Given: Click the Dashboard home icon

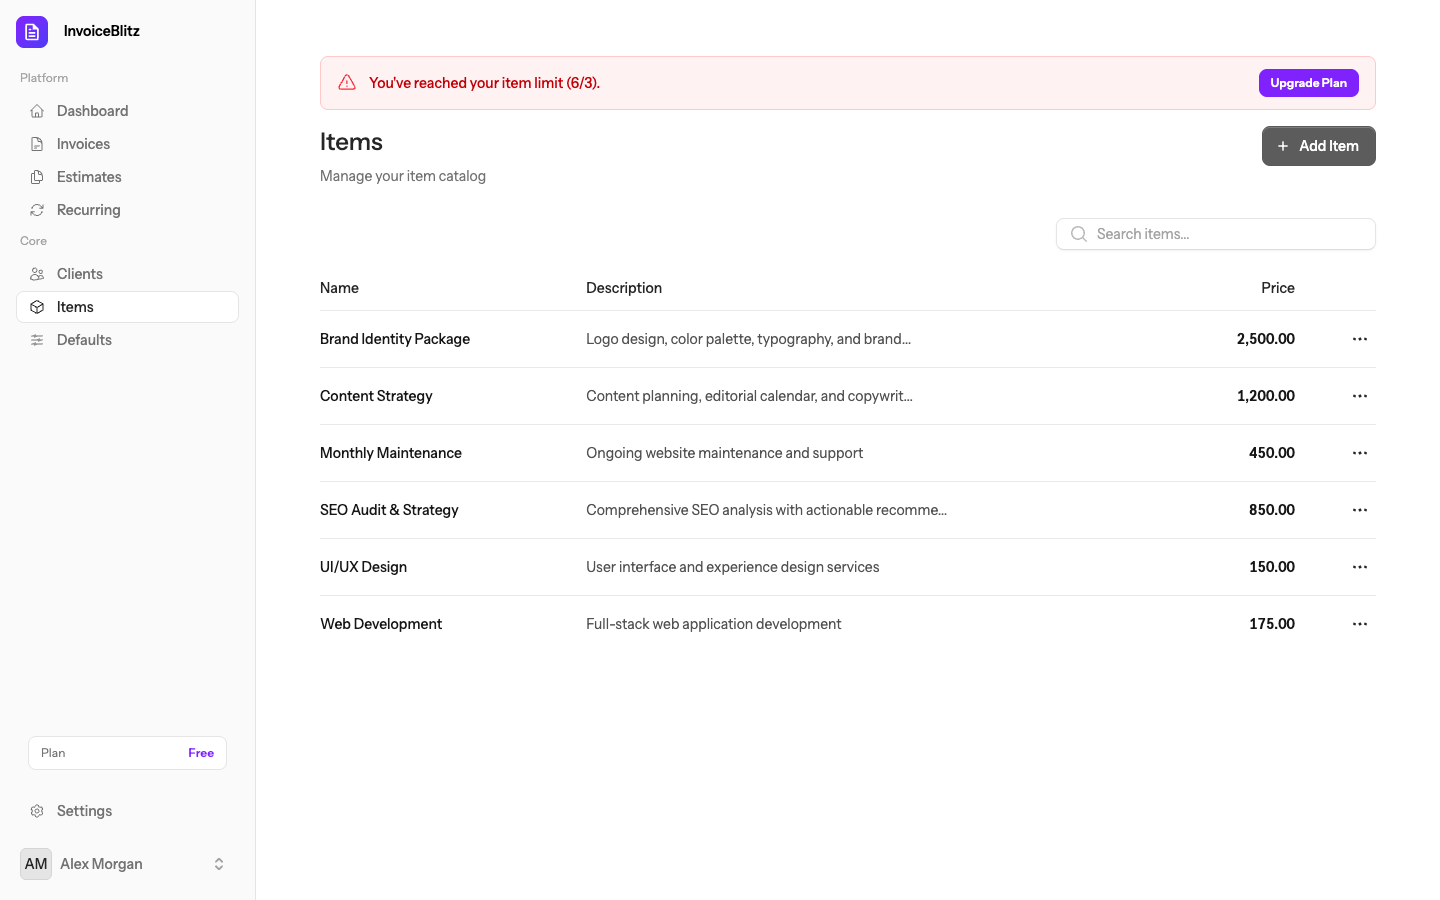Looking at the screenshot, I should (37, 111).
